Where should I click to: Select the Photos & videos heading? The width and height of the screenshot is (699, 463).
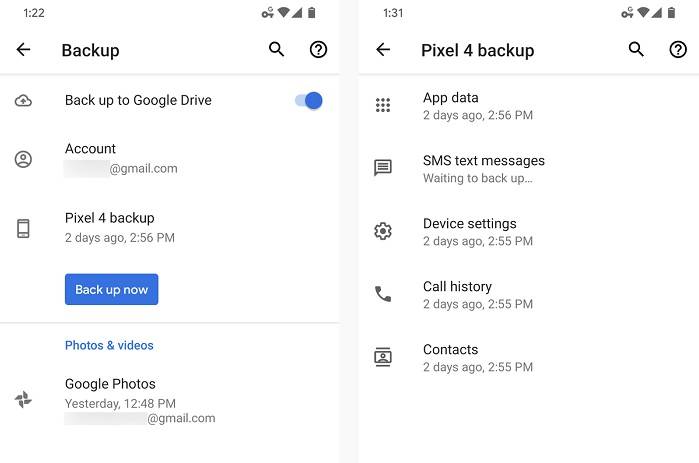point(109,345)
